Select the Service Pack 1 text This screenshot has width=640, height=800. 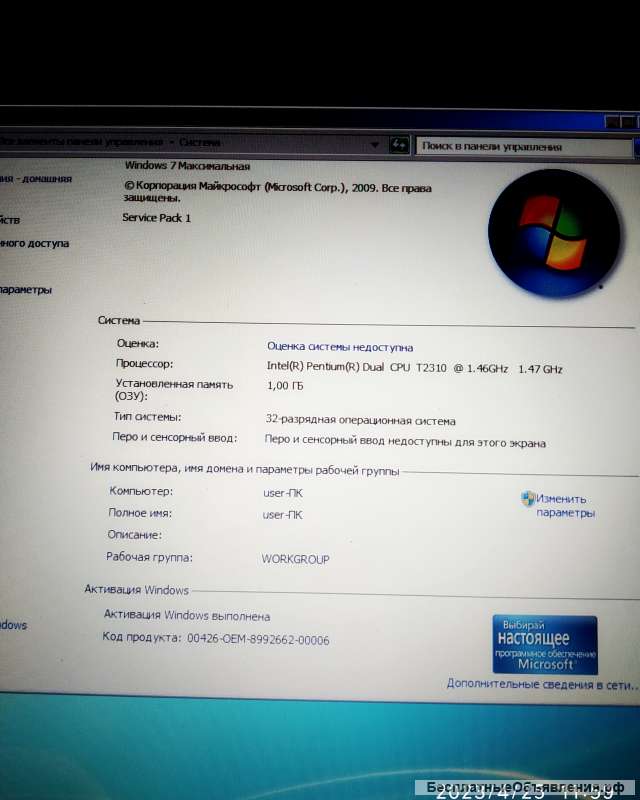coord(156,218)
